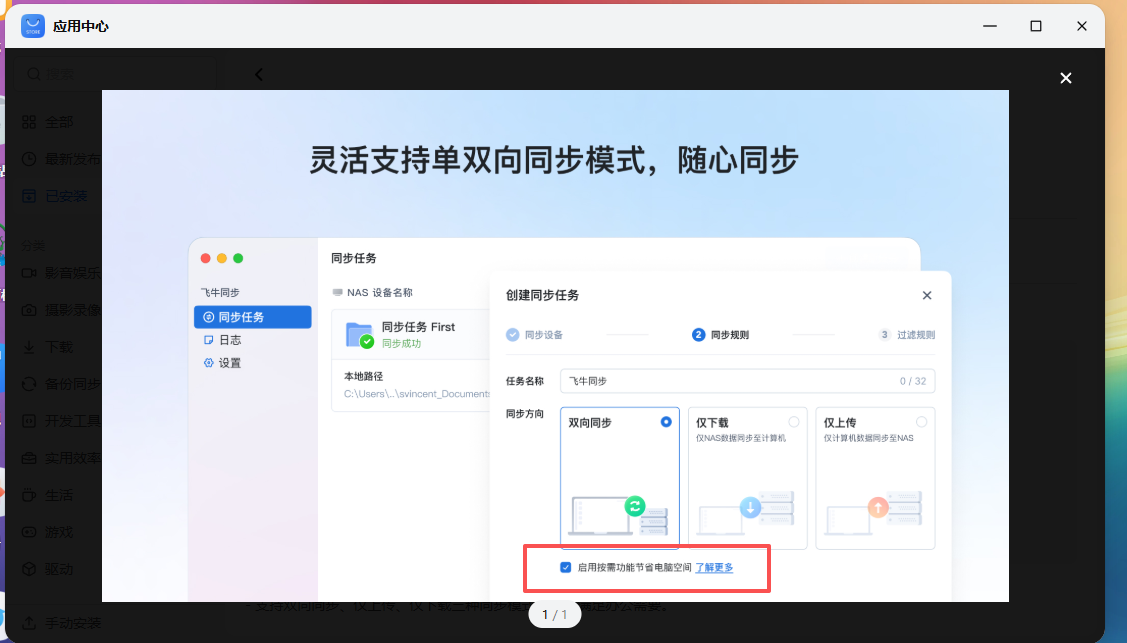Click the completed 同步设备 step
The width and height of the screenshot is (1127, 643).
coord(534,335)
